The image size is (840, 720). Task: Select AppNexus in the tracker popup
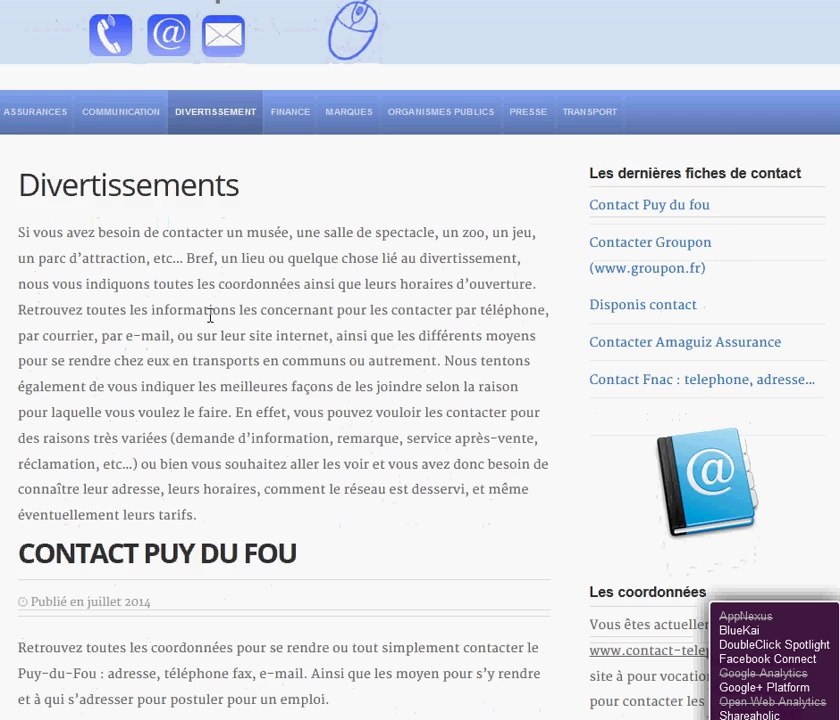point(746,616)
